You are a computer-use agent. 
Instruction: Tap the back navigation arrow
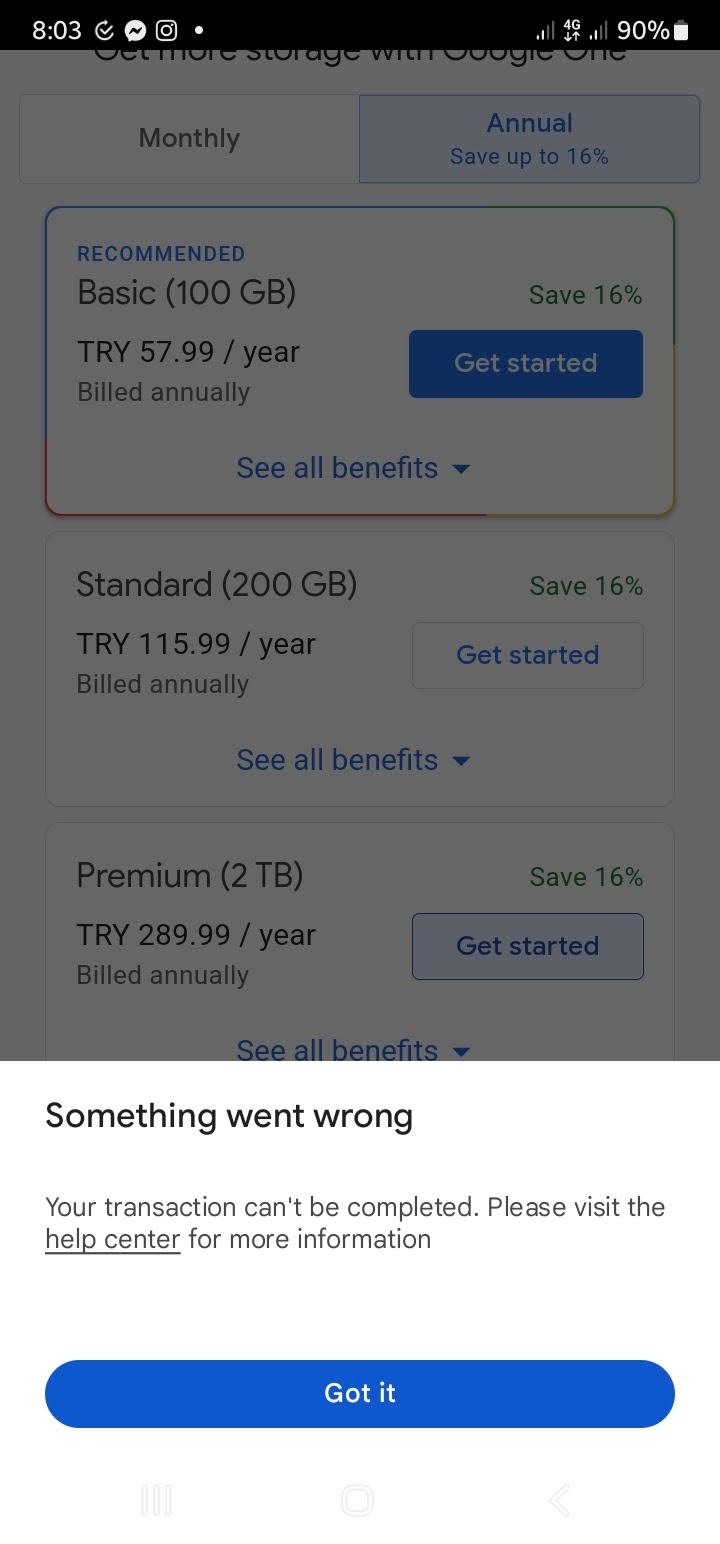[560, 1500]
